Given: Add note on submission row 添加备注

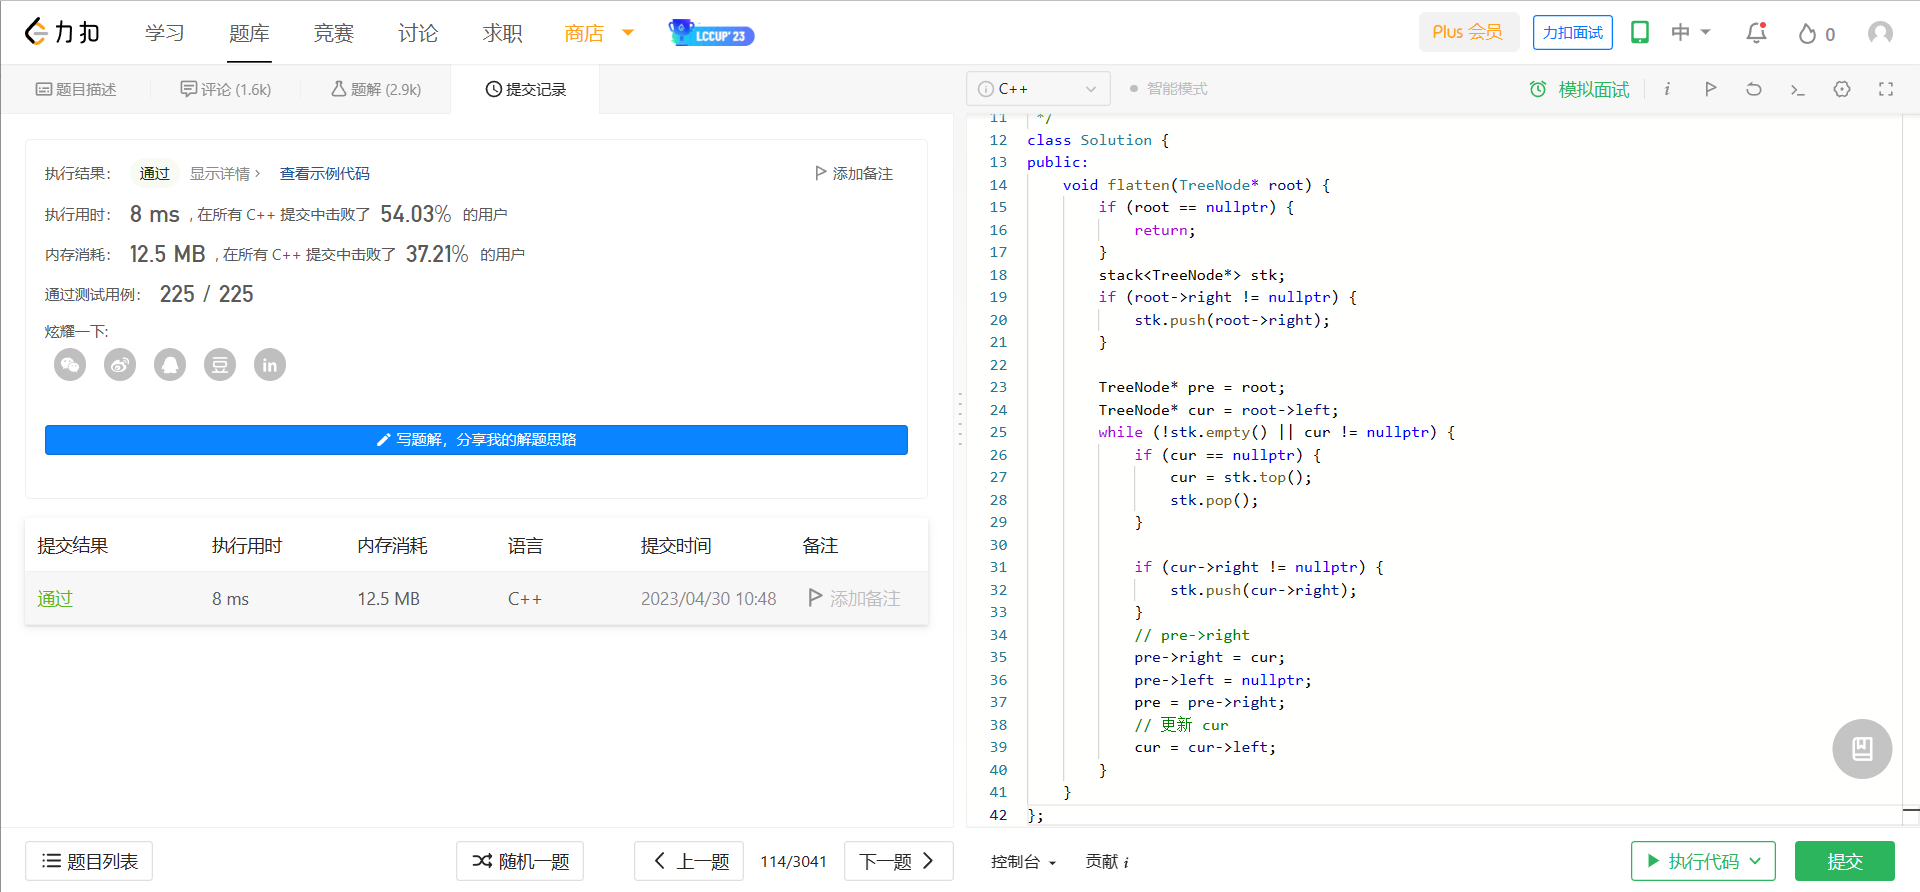Looking at the screenshot, I should (855, 598).
